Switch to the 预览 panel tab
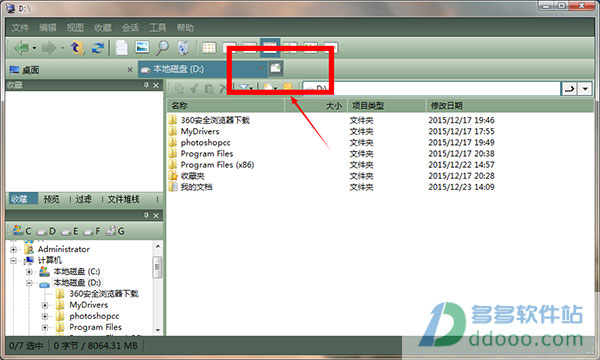600x360 pixels. pos(51,199)
